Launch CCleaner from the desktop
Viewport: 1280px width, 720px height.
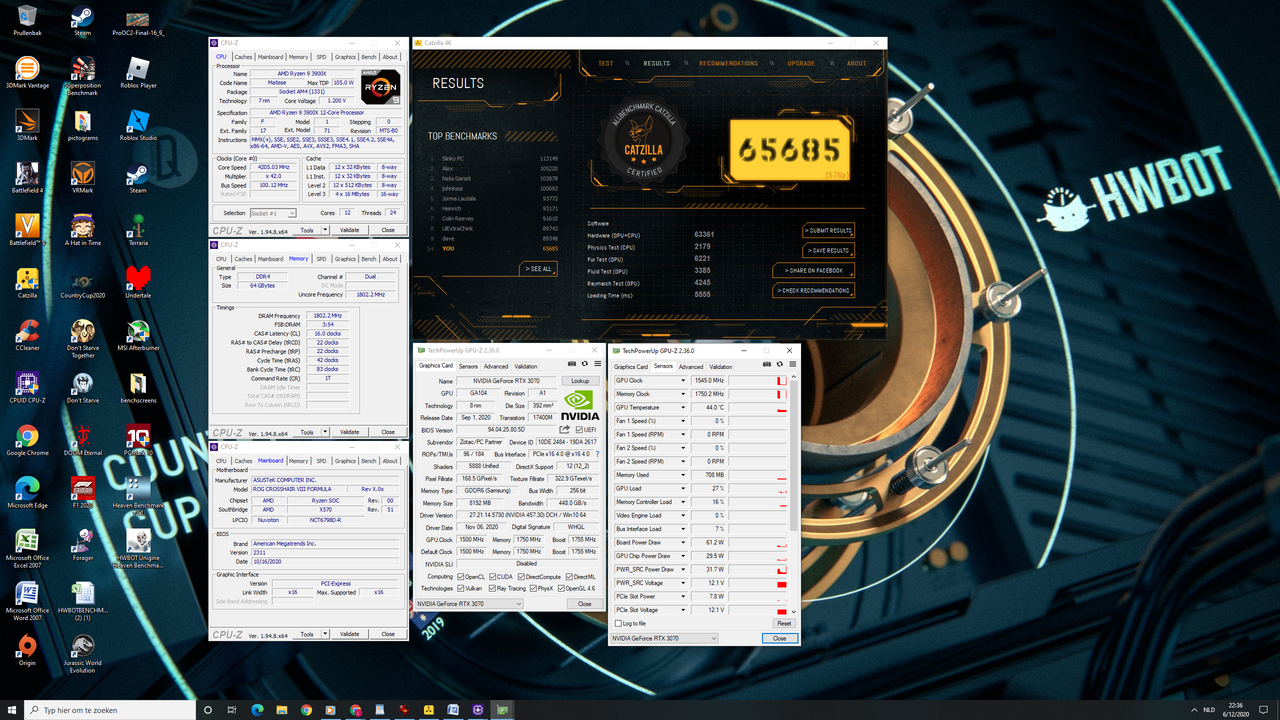(27, 335)
